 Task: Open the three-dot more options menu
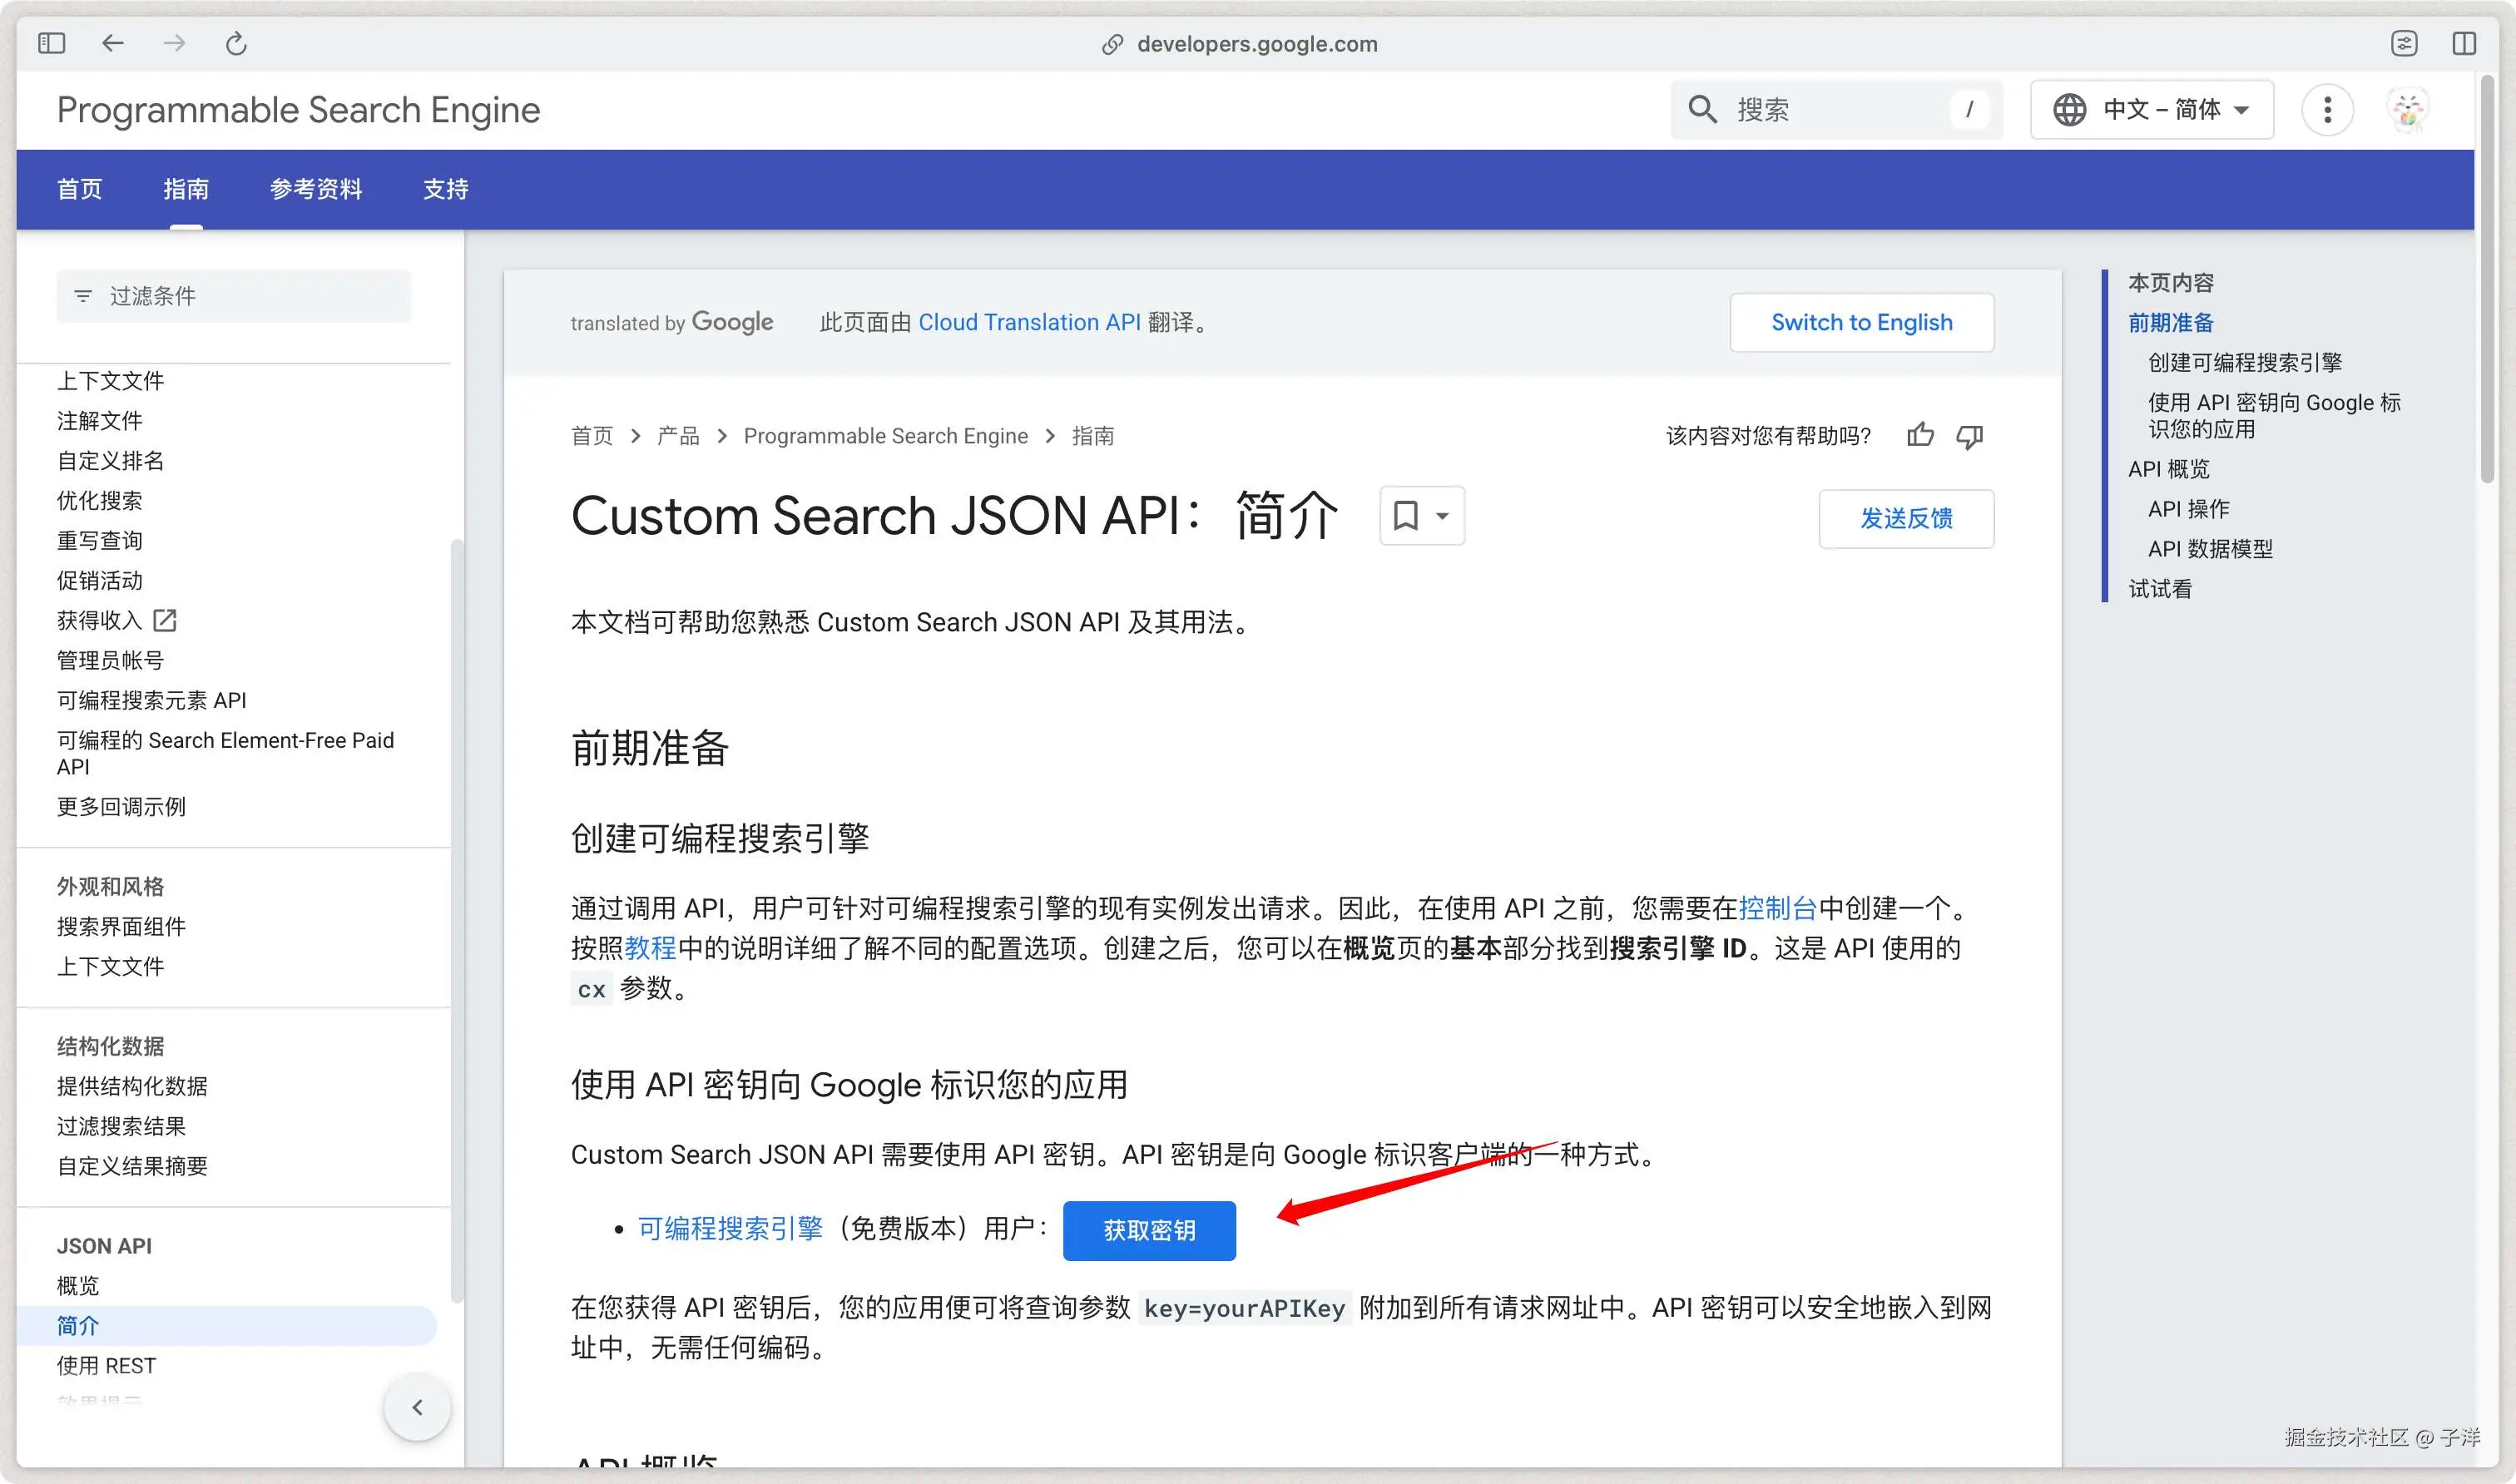point(2327,110)
